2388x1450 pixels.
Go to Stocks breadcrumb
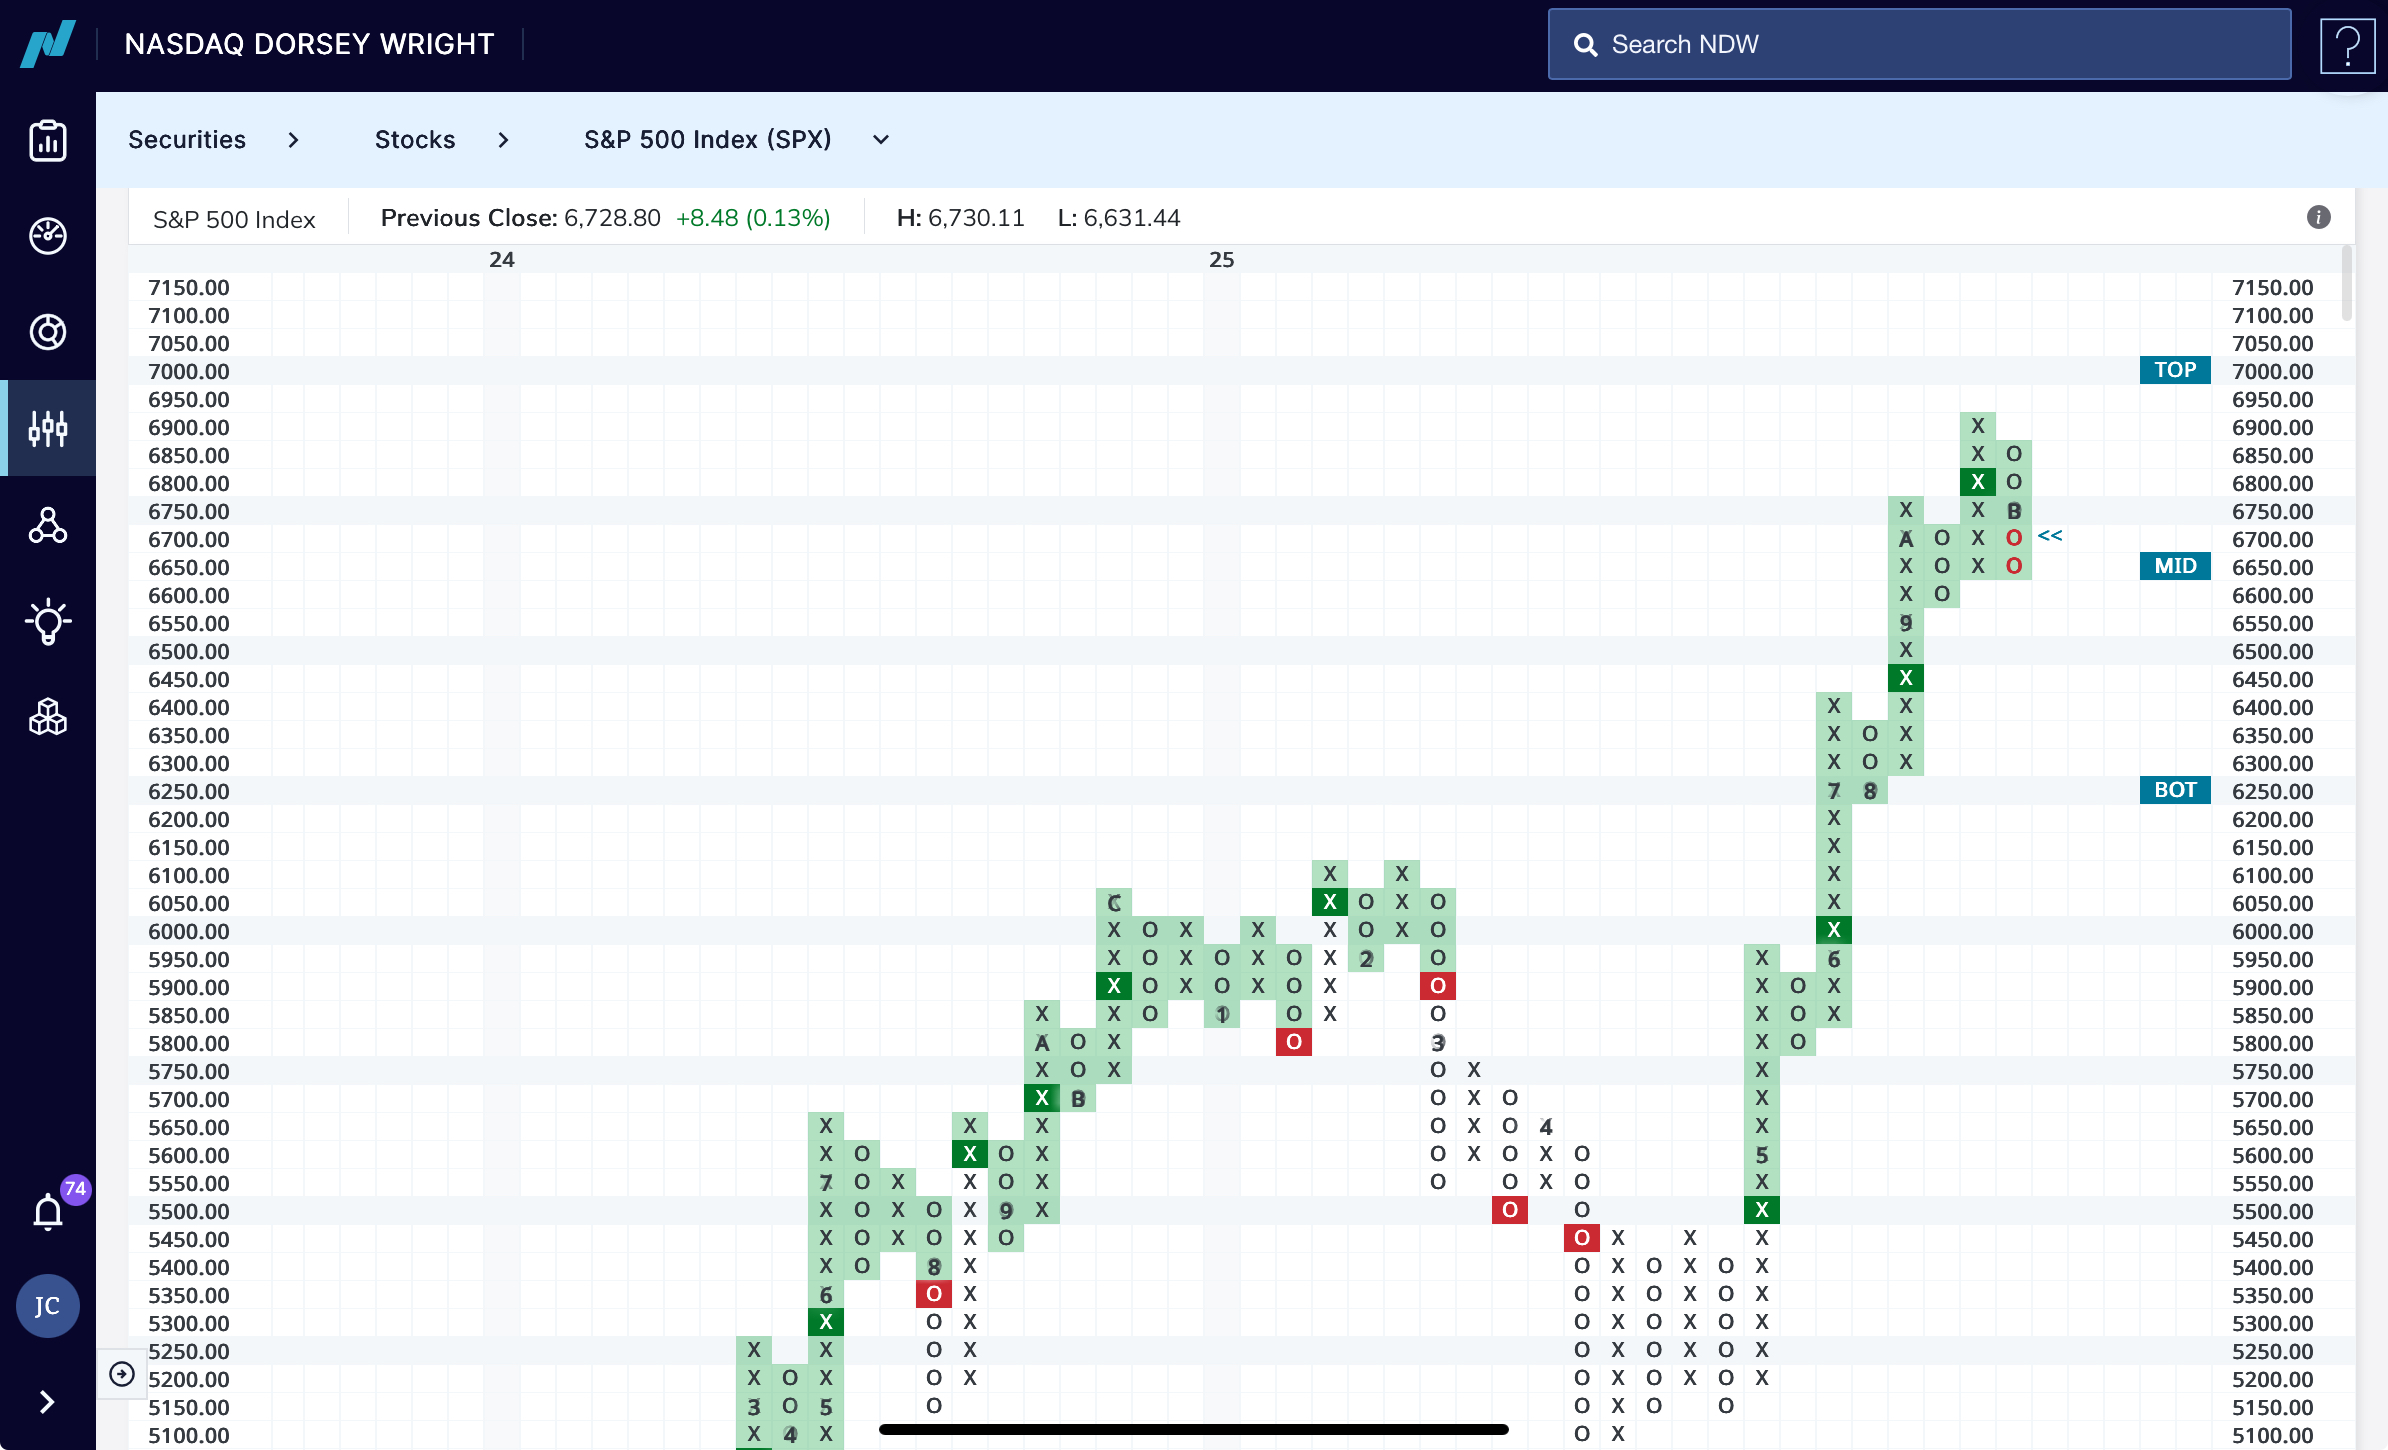click(415, 140)
